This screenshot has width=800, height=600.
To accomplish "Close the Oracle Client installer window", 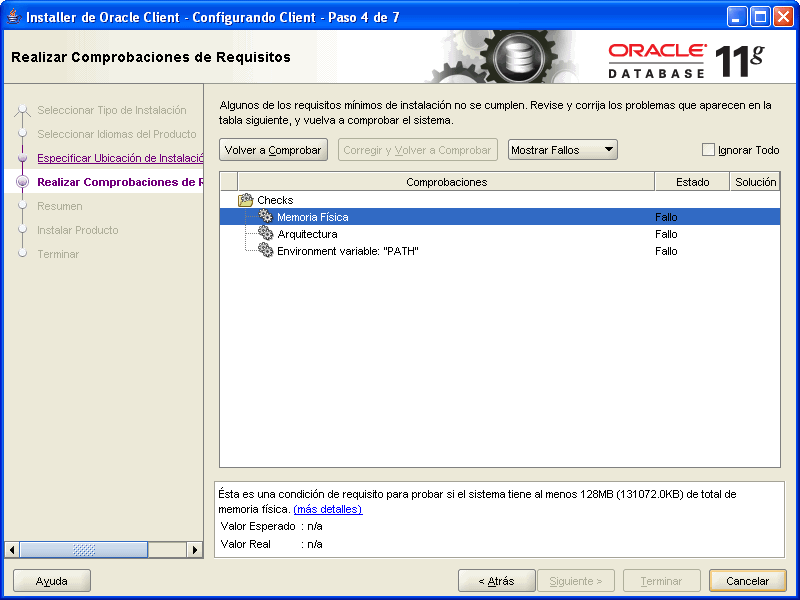I will [783, 17].
